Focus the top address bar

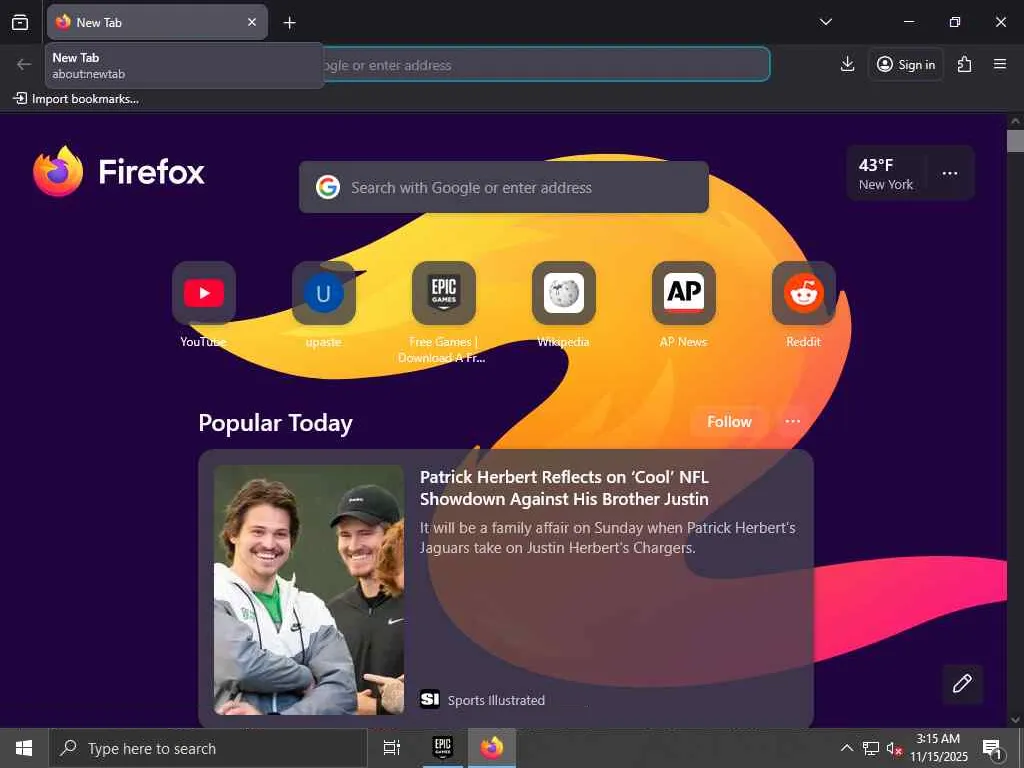[x=547, y=65]
